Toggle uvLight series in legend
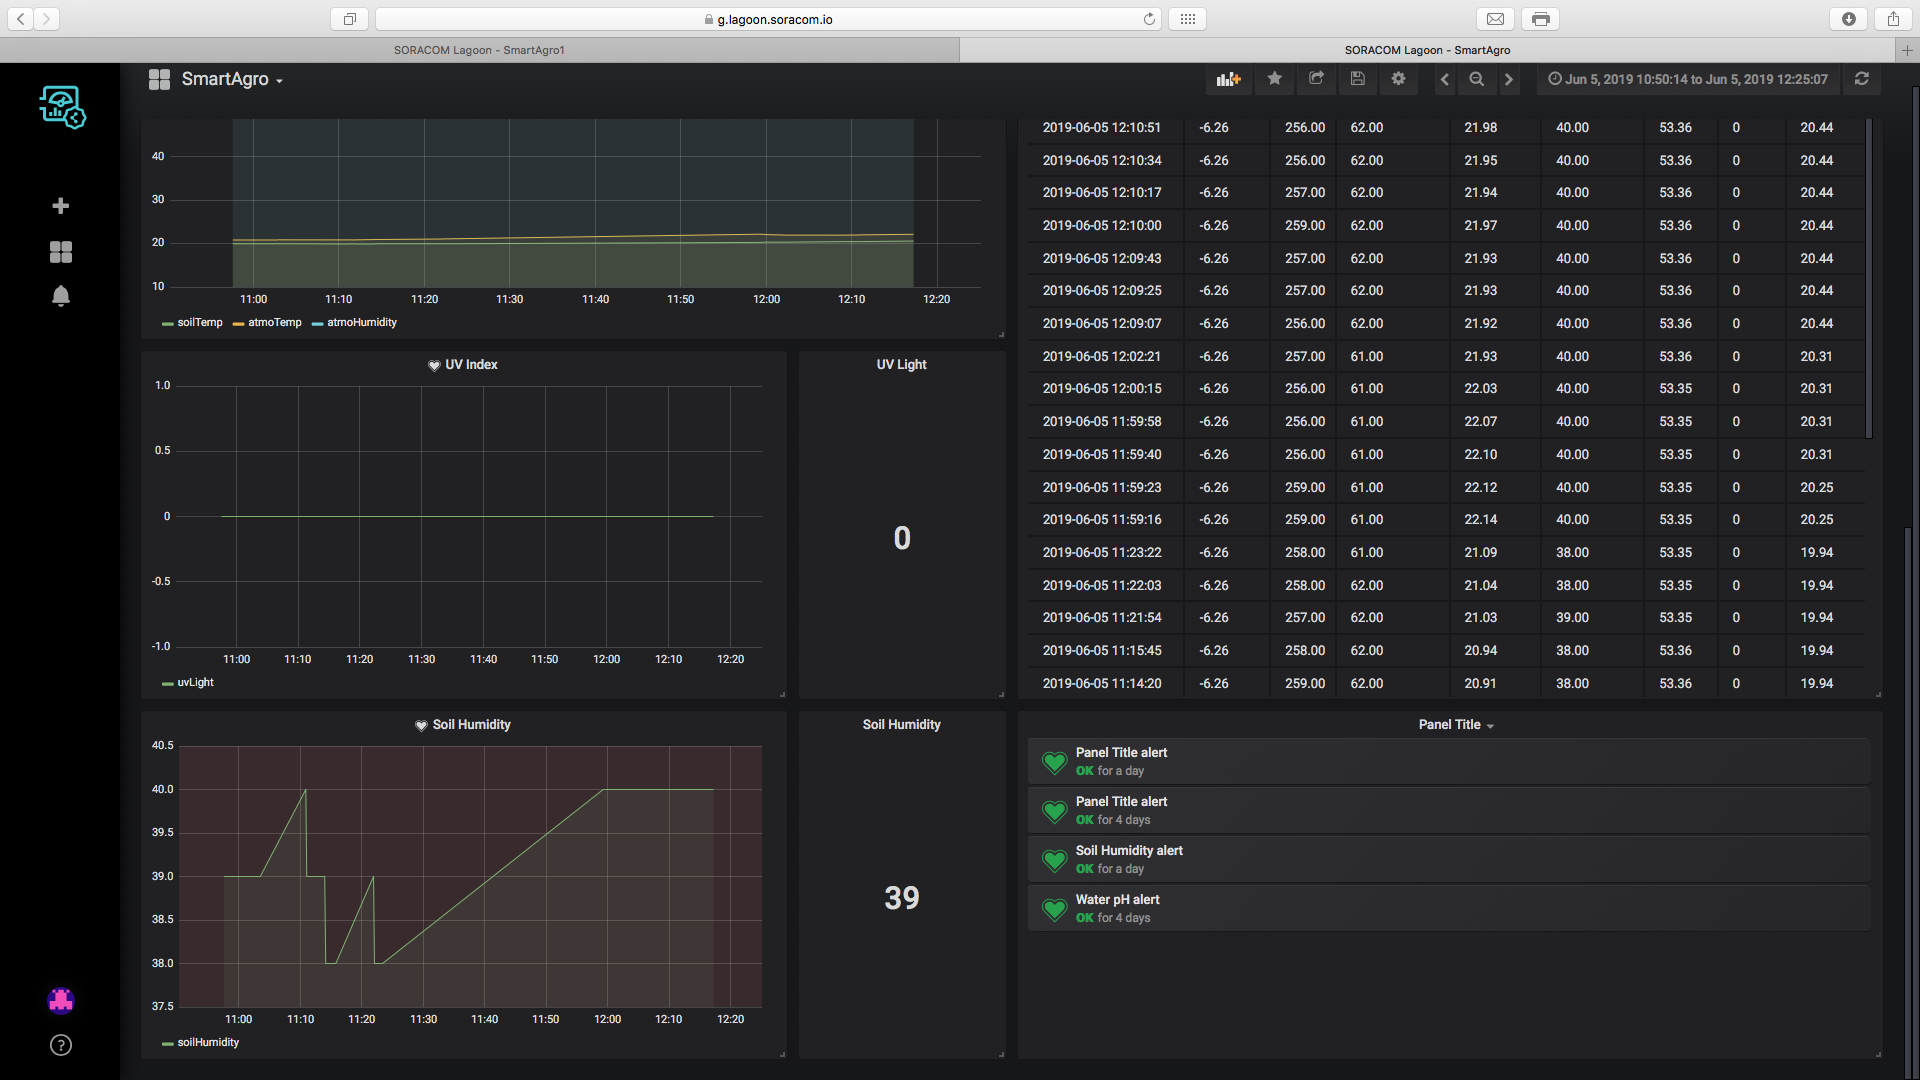Viewport: 1920px width, 1080px height. tap(195, 683)
